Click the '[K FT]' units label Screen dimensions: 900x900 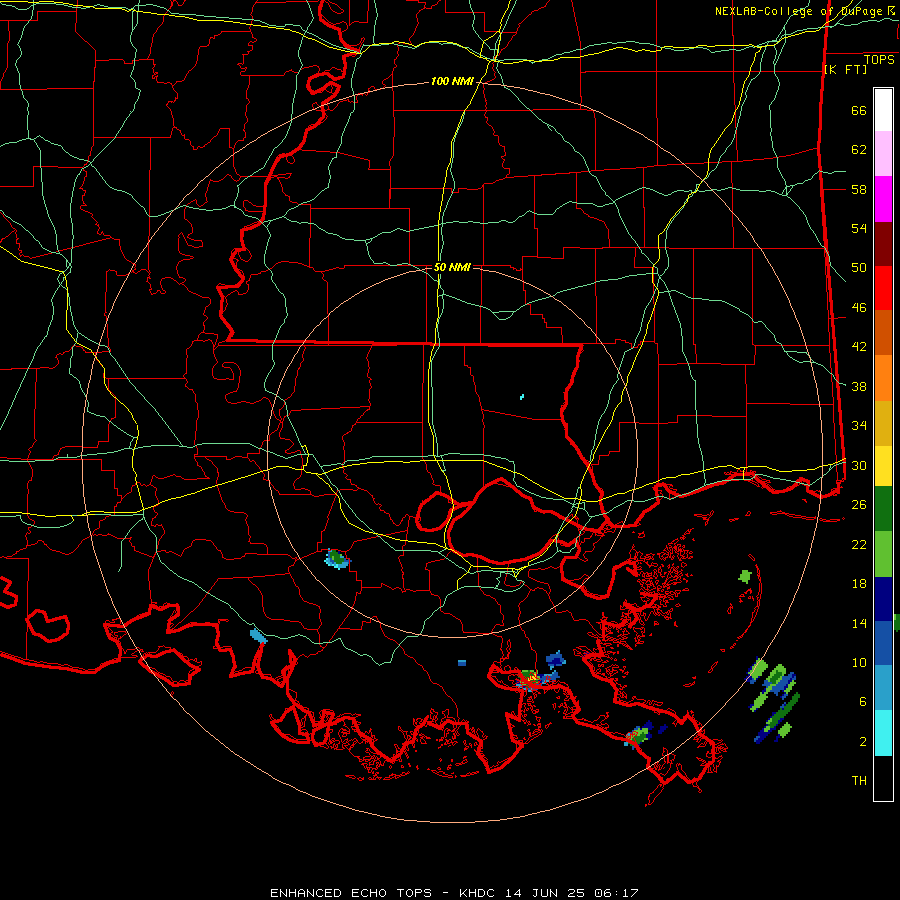845,70
